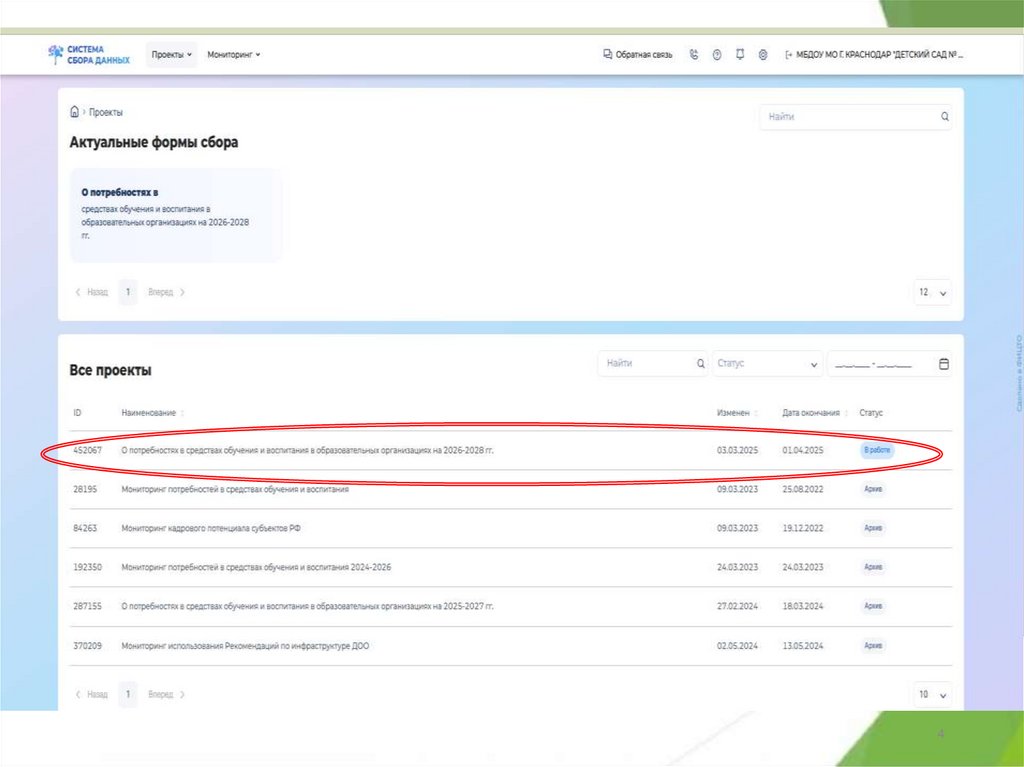Click Назад in the forms pagination

pyautogui.click(x=92, y=292)
